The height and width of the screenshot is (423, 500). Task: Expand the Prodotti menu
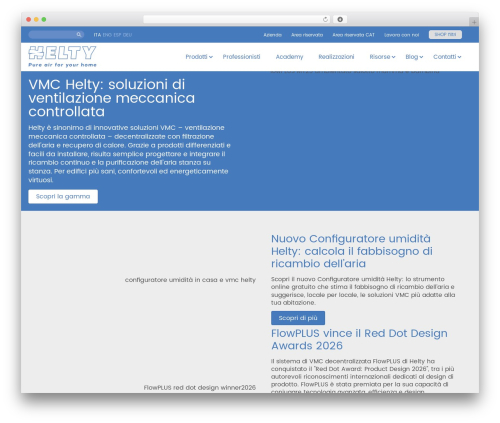(x=199, y=57)
